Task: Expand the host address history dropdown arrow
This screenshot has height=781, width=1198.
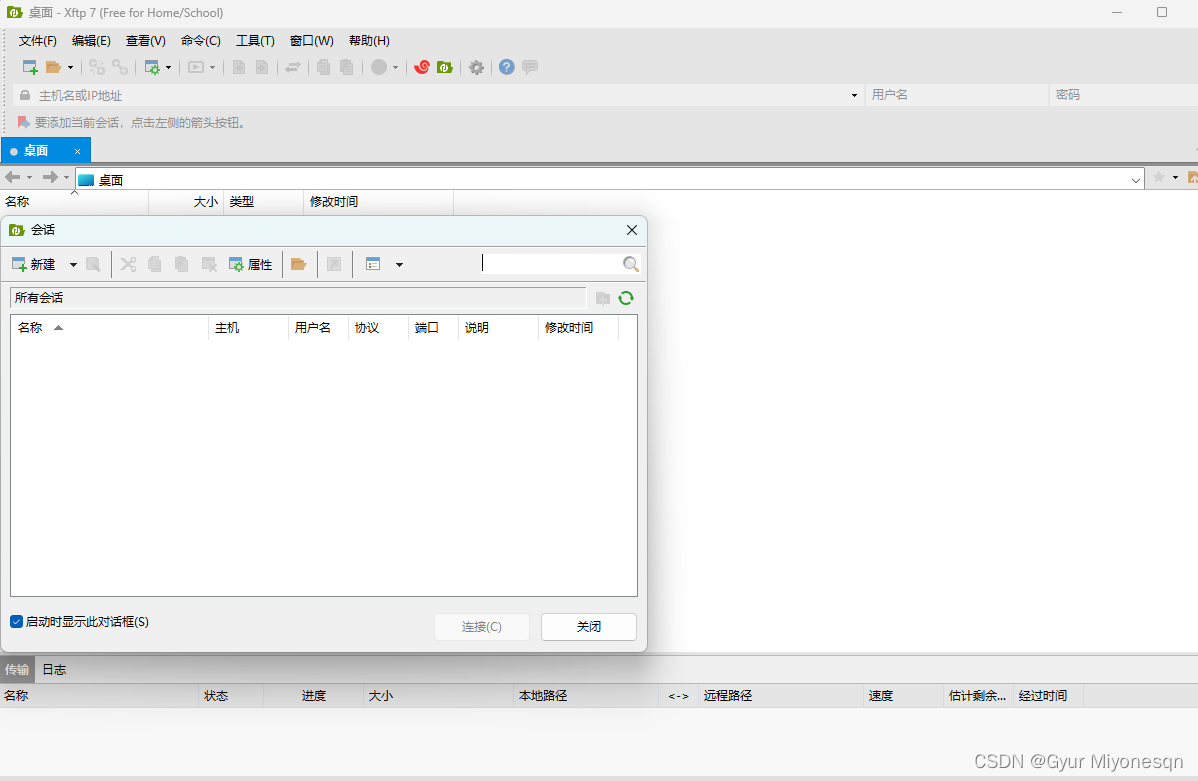Action: point(854,96)
